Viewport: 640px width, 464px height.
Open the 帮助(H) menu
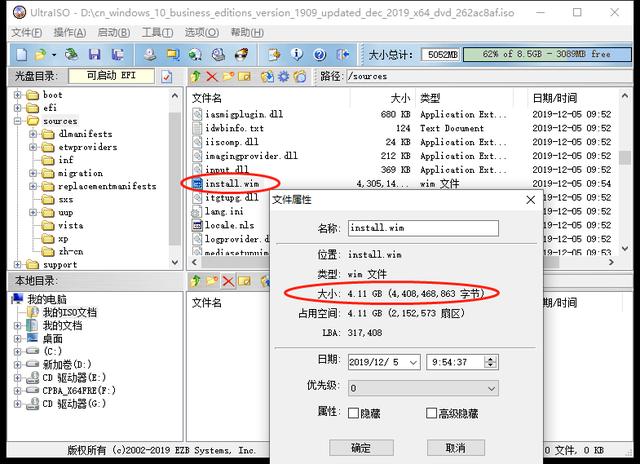(247, 32)
